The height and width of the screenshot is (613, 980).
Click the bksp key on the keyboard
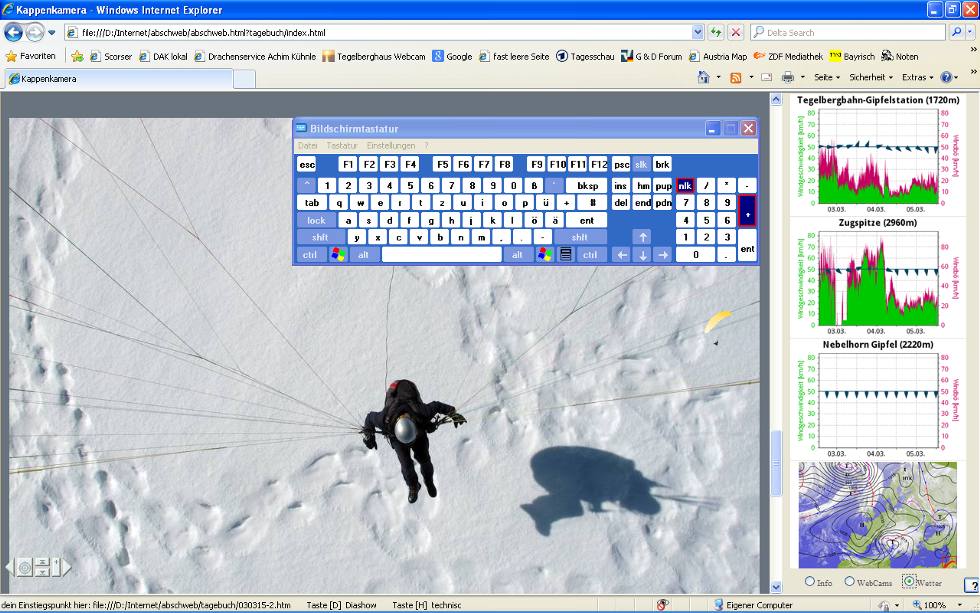pyautogui.click(x=587, y=186)
